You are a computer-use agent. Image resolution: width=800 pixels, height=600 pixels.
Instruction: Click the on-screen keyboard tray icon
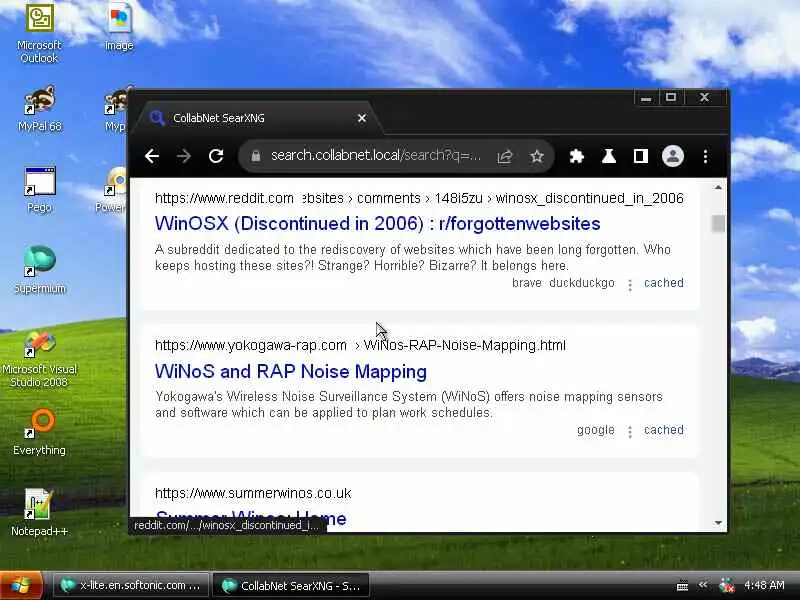coord(682,586)
